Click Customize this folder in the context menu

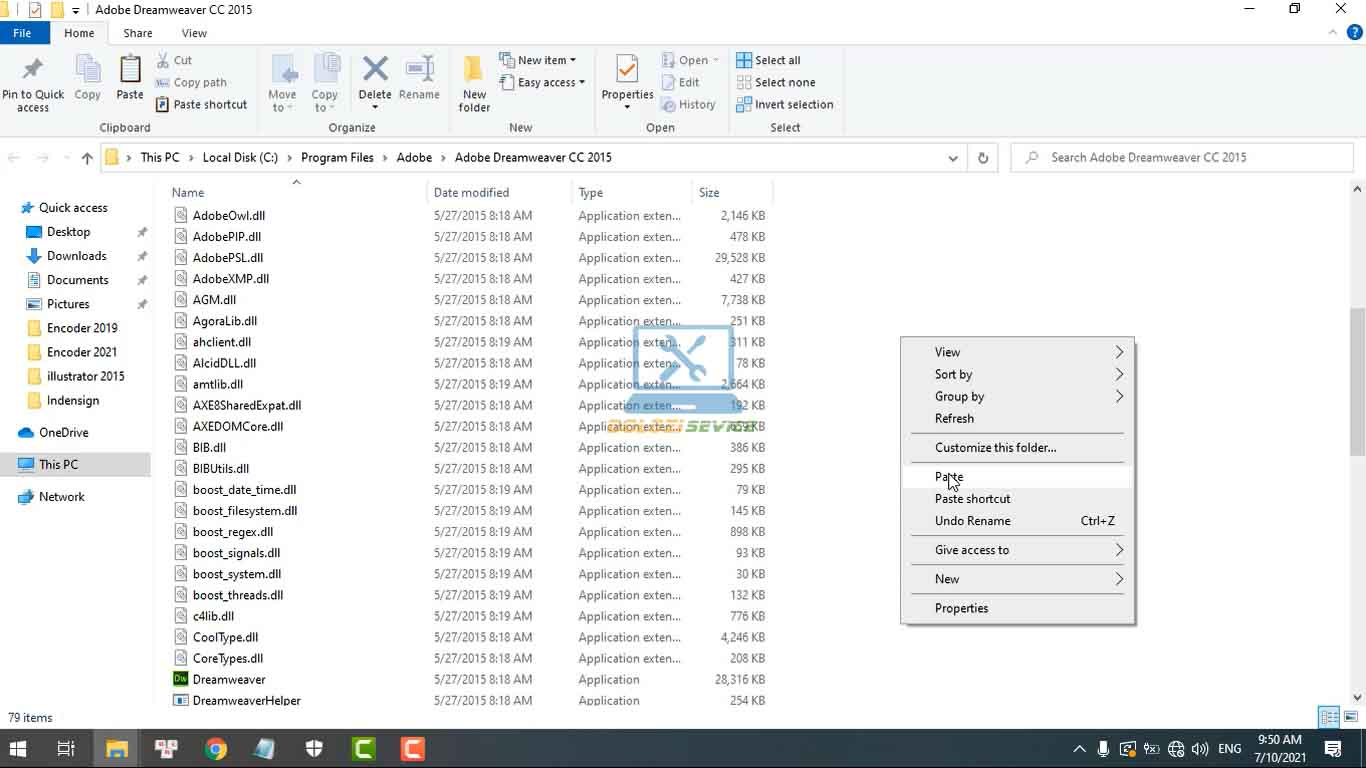coord(995,447)
